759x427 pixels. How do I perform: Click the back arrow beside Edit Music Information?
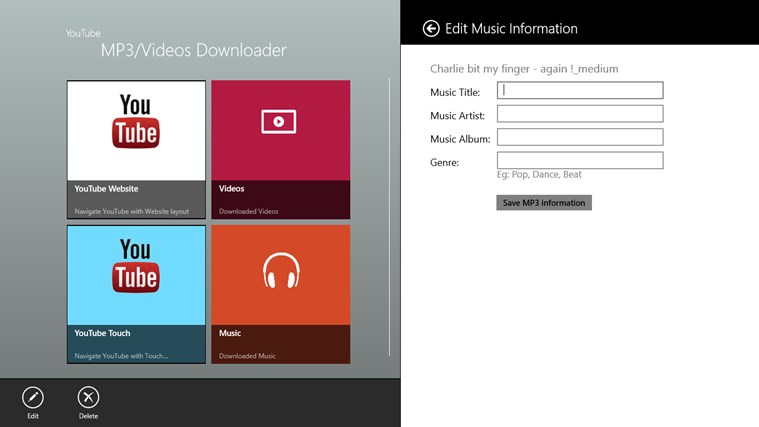pyautogui.click(x=431, y=29)
